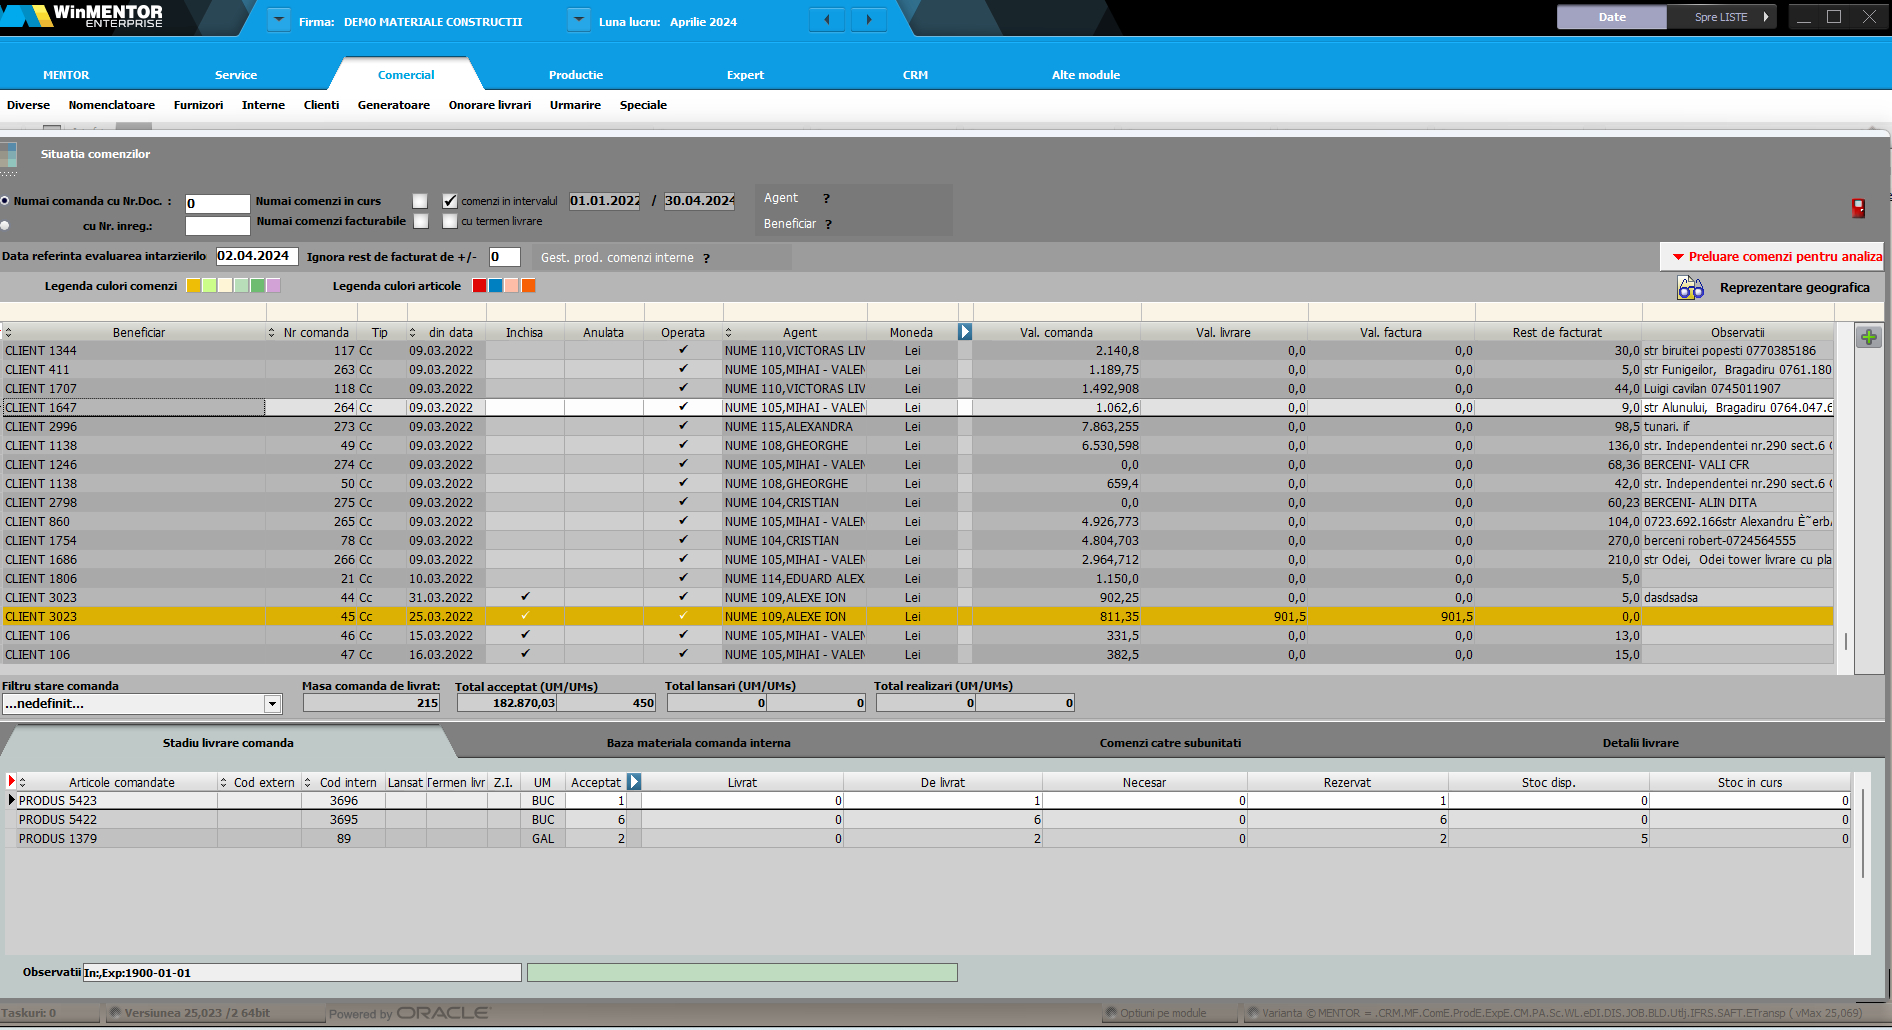Image resolution: width=1892 pixels, height=1030 pixels.
Task: Enable the Numai comenzi in curs checkbox
Action: click(420, 201)
